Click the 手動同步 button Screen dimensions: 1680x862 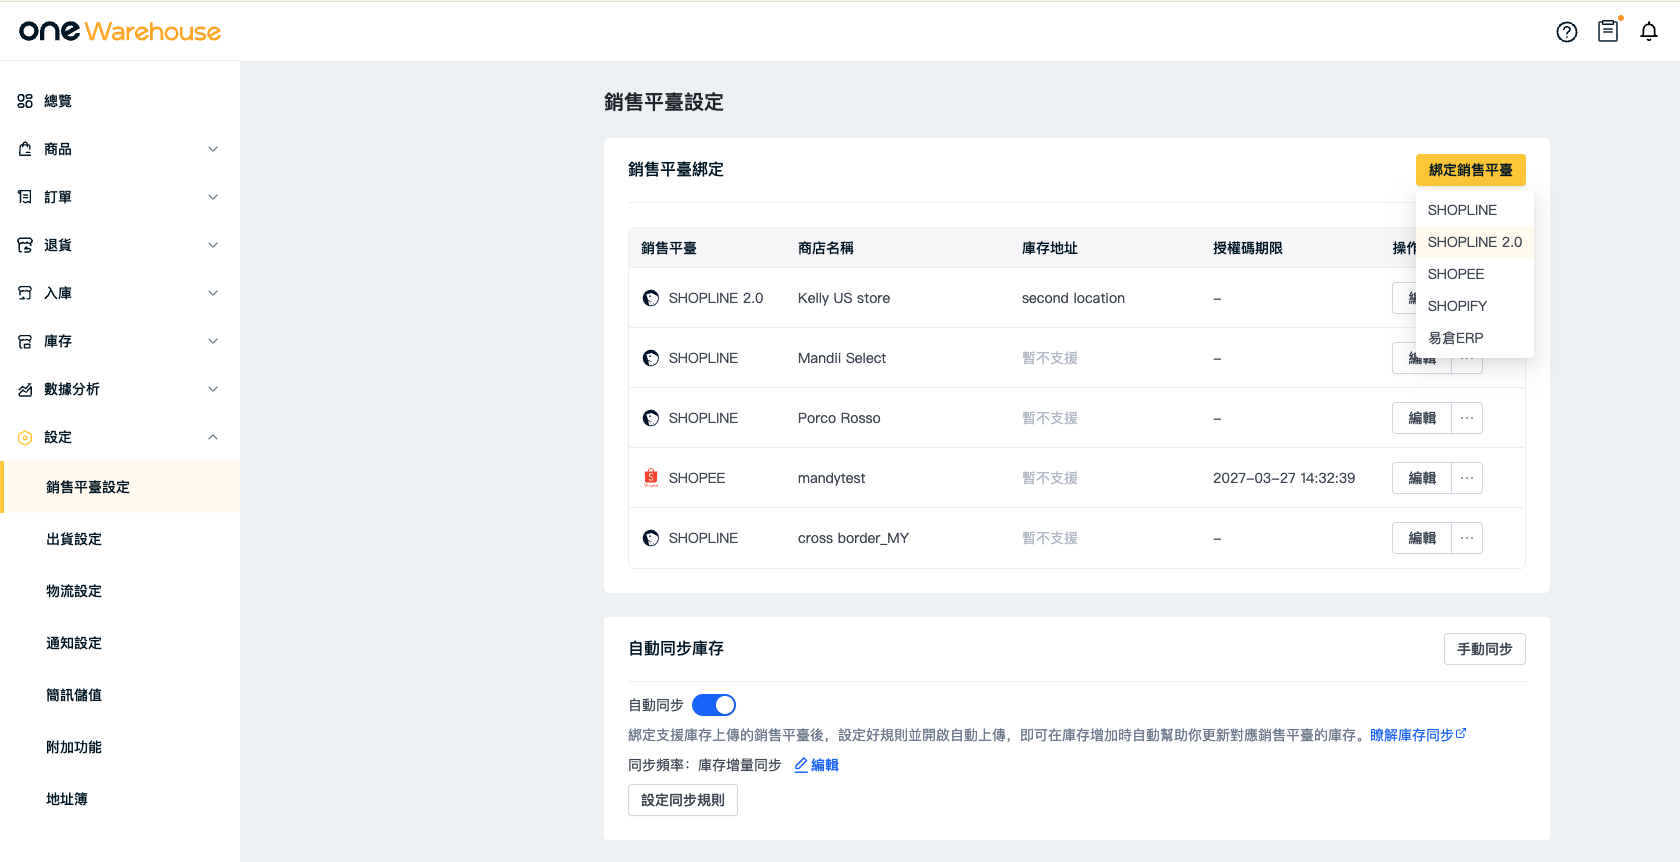pyautogui.click(x=1485, y=649)
